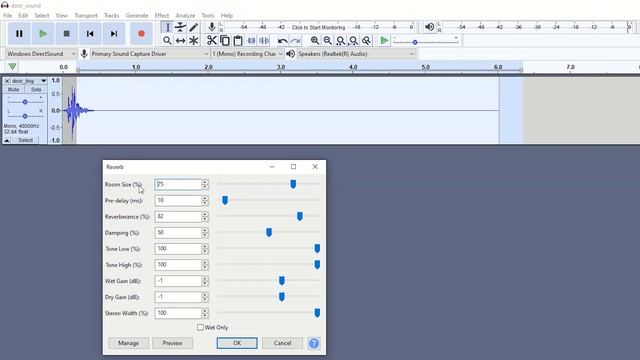The height and width of the screenshot is (360, 640).
Task: Click the Room Size slider handle
Action: [x=293, y=184]
